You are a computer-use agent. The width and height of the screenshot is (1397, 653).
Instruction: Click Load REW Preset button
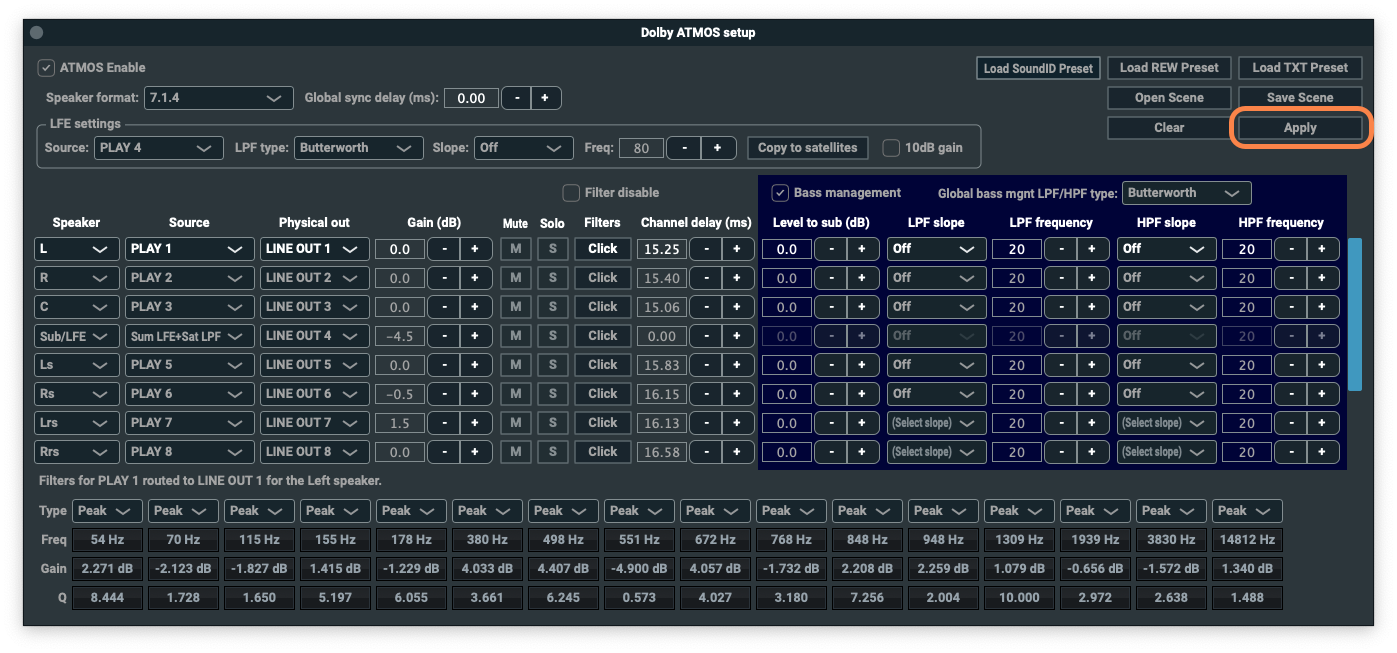pyautogui.click(x=1169, y=68)
